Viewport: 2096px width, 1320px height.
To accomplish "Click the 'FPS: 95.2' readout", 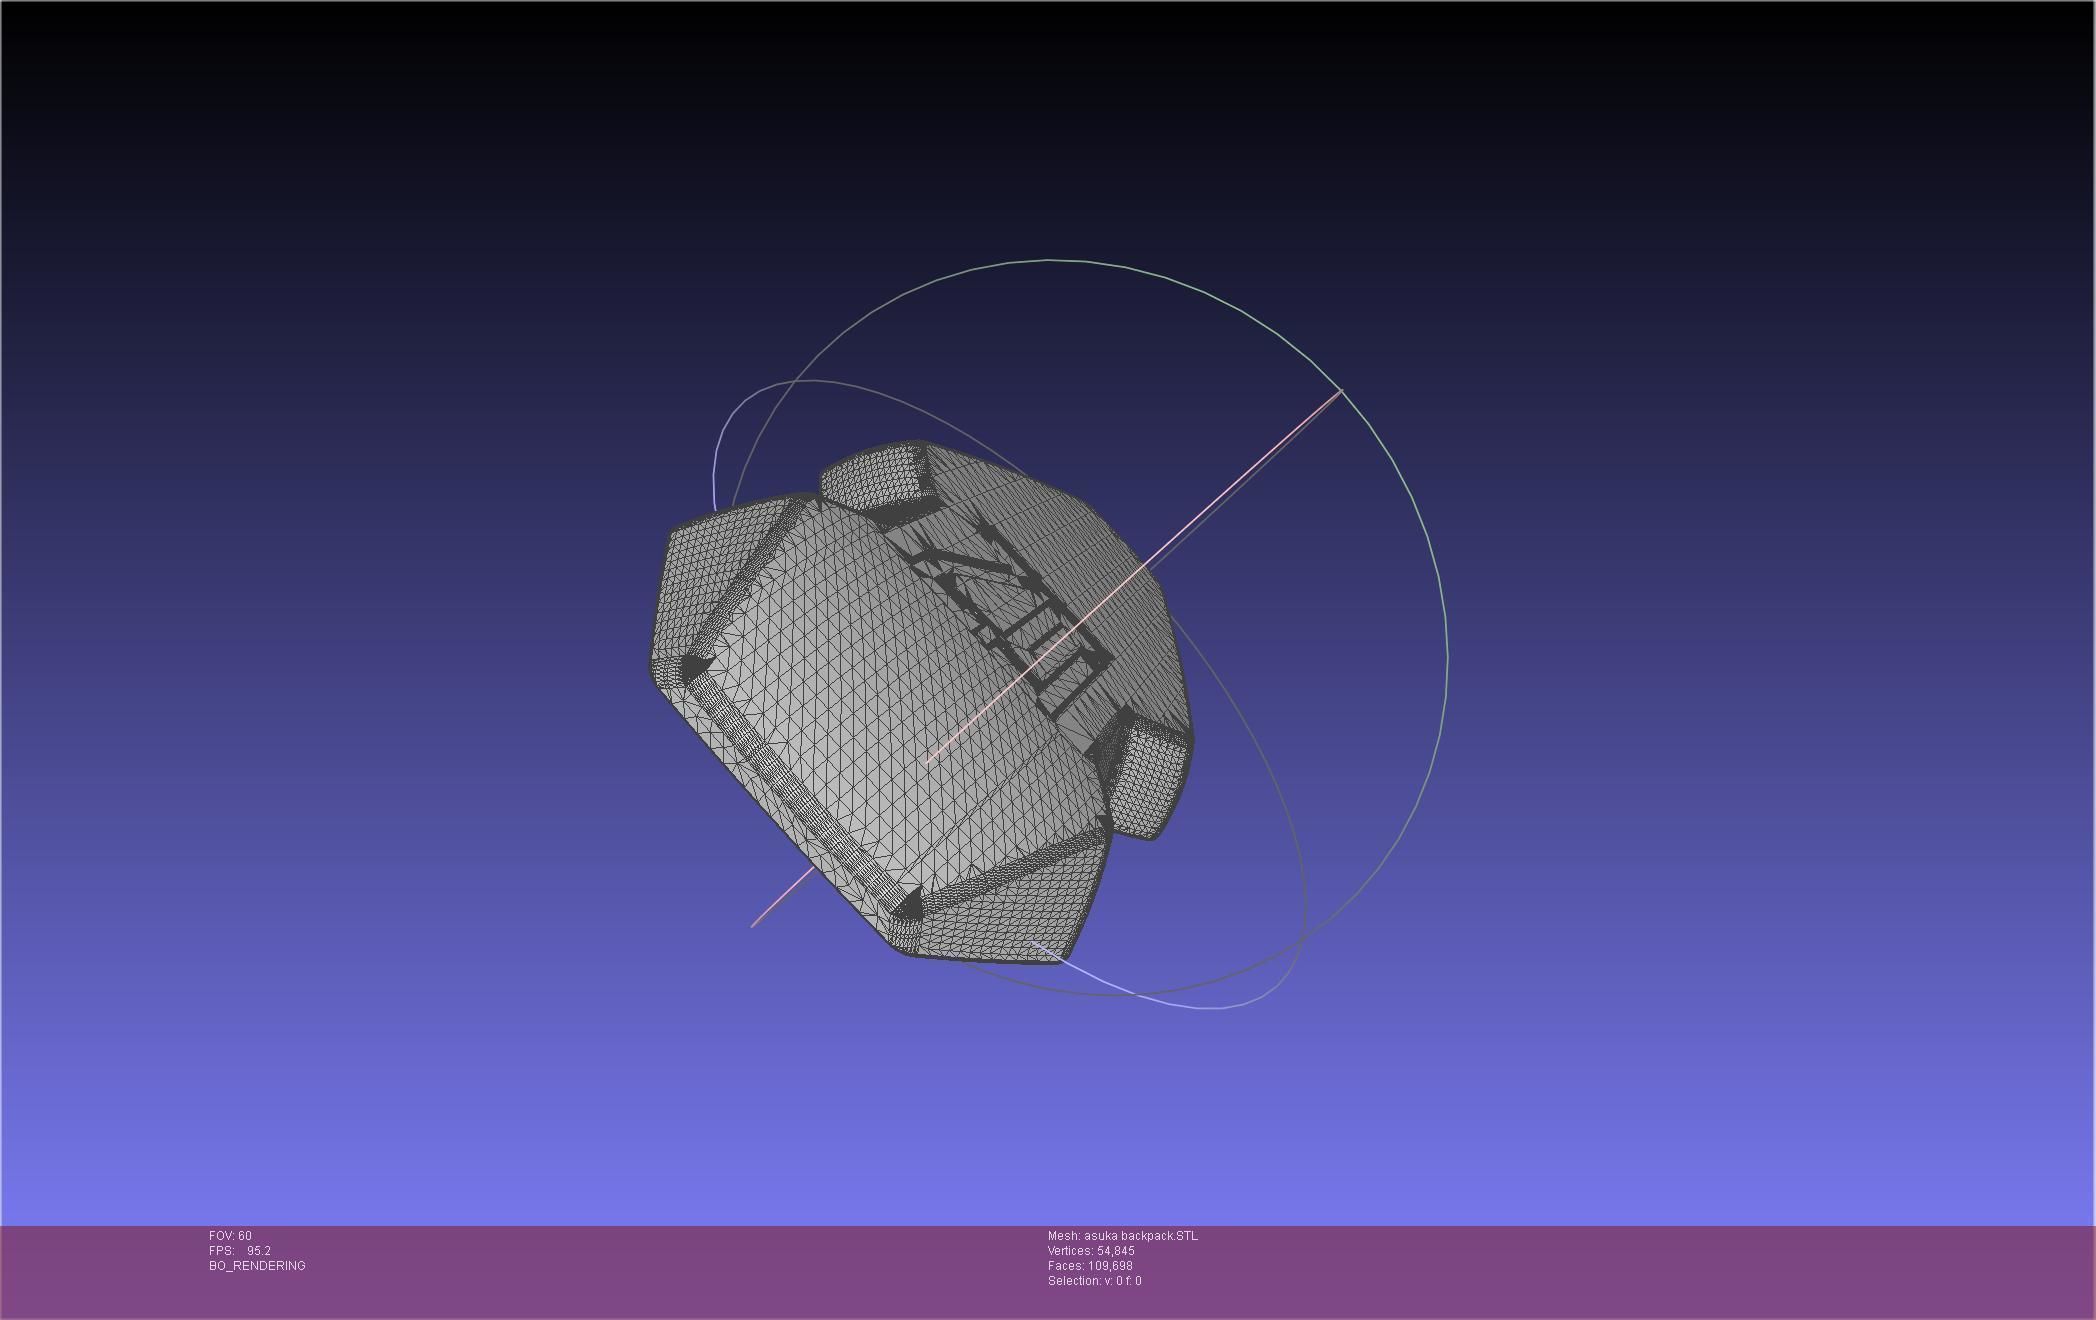I will 240,1251.
